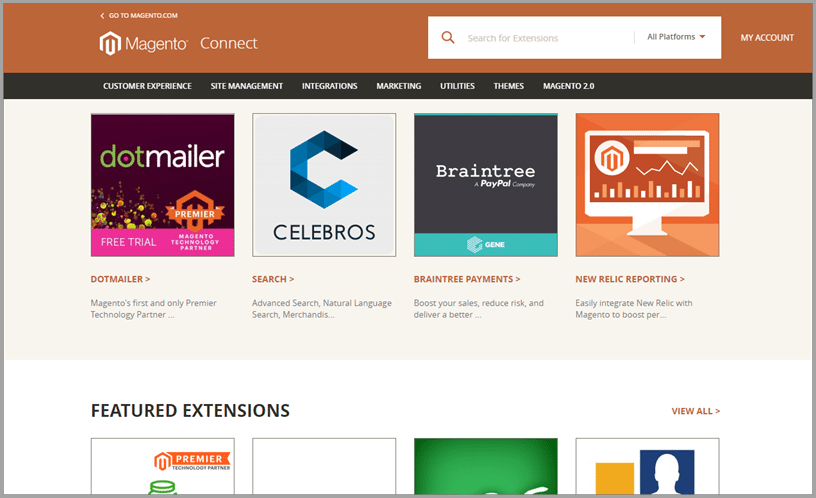The width and height of the screenshot is (816, 498).
Task: Open the Magento 2.0 menu
Action: point(568,86)
